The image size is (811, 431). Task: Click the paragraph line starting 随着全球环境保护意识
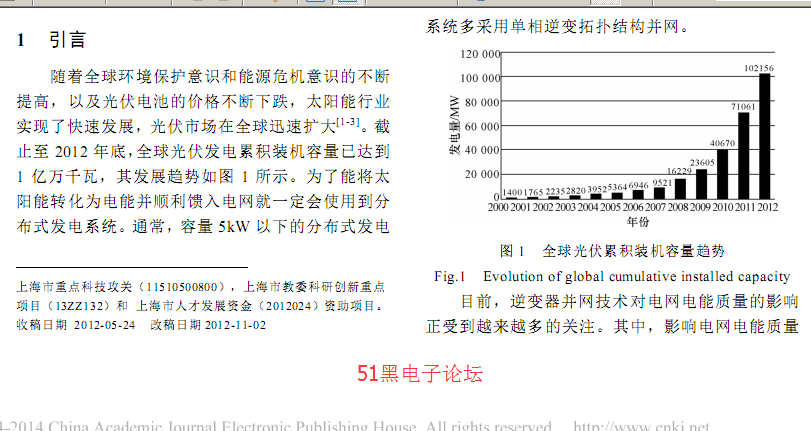pos(220,77)
